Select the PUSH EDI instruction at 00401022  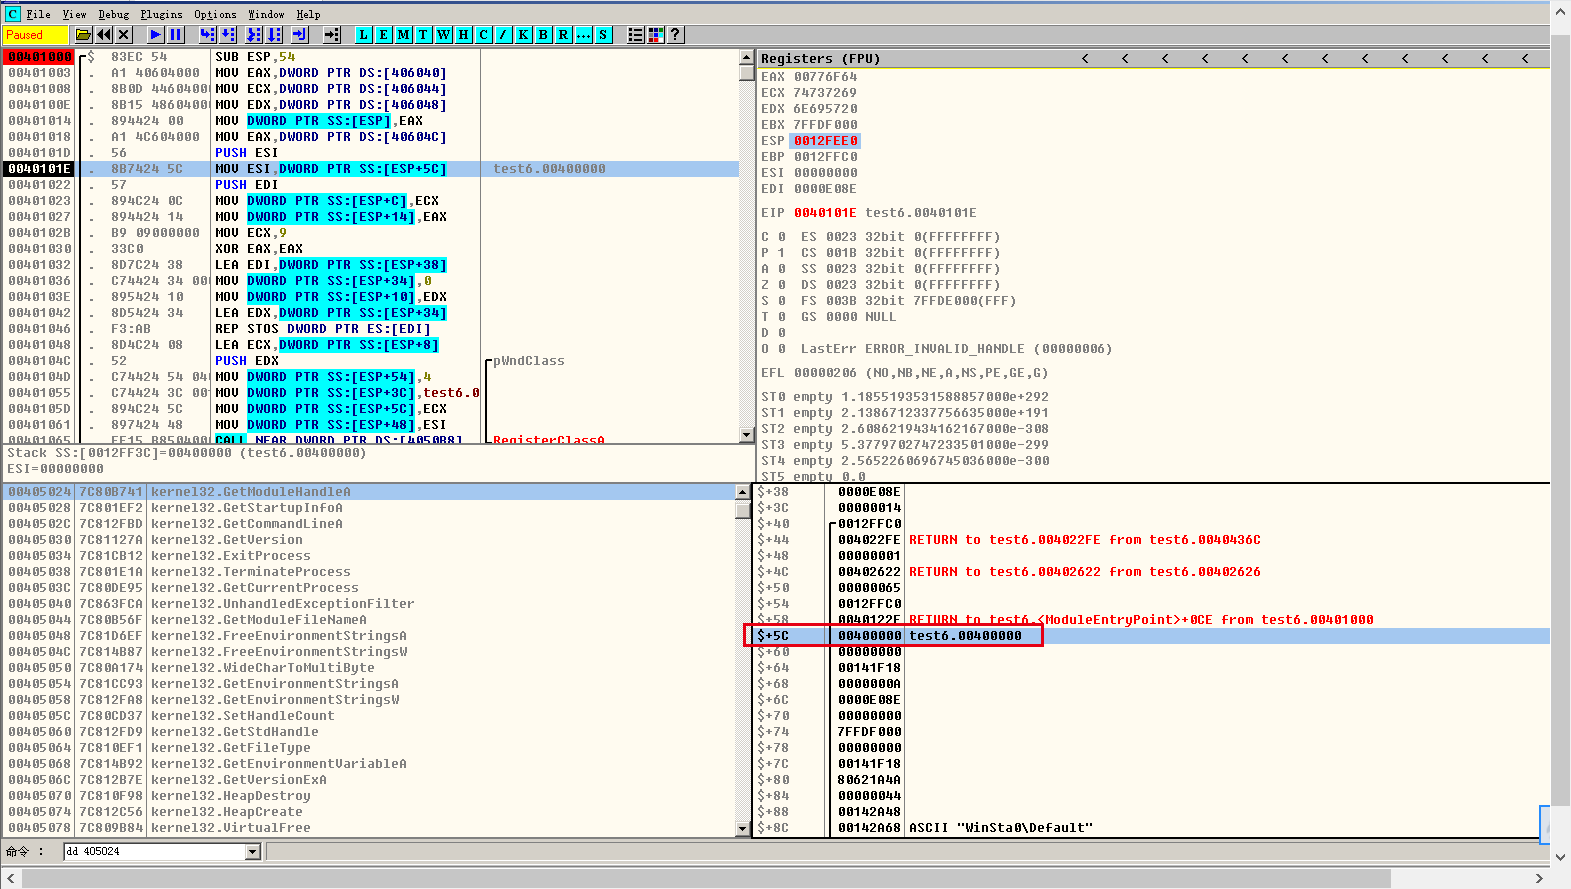pos(372,185)
